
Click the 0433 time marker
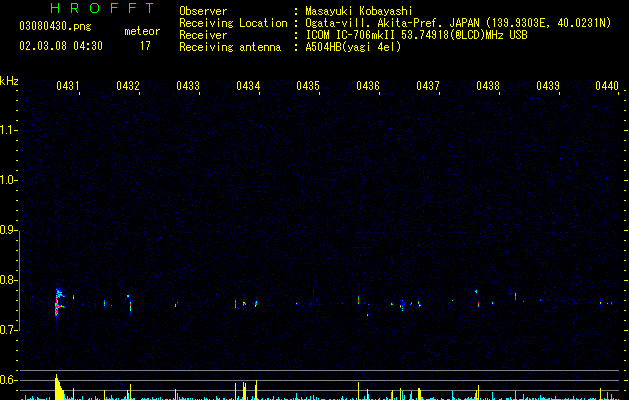pyautogui.click(x=188, y=86)
